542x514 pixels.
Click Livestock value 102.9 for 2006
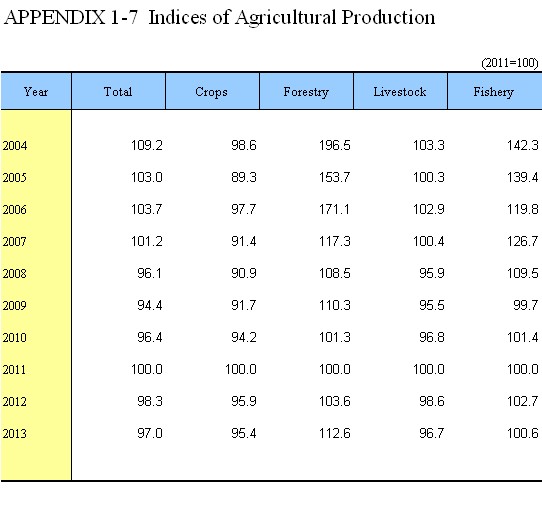429,209
